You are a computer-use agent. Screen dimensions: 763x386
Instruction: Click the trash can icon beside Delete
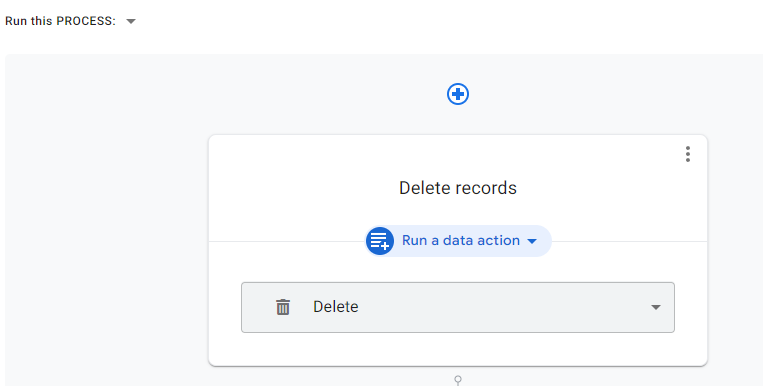click(x=283, y=307)
